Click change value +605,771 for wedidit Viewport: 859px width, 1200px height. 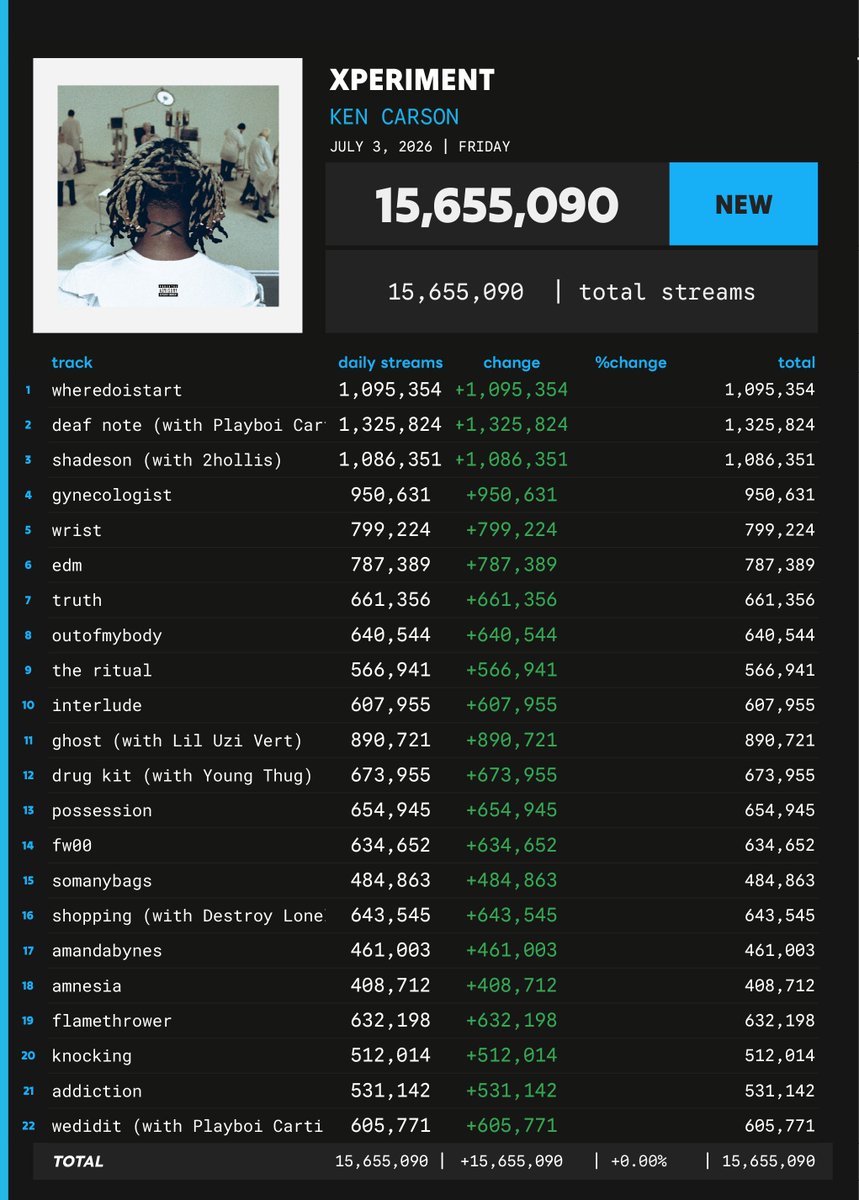click(511, 1126)
